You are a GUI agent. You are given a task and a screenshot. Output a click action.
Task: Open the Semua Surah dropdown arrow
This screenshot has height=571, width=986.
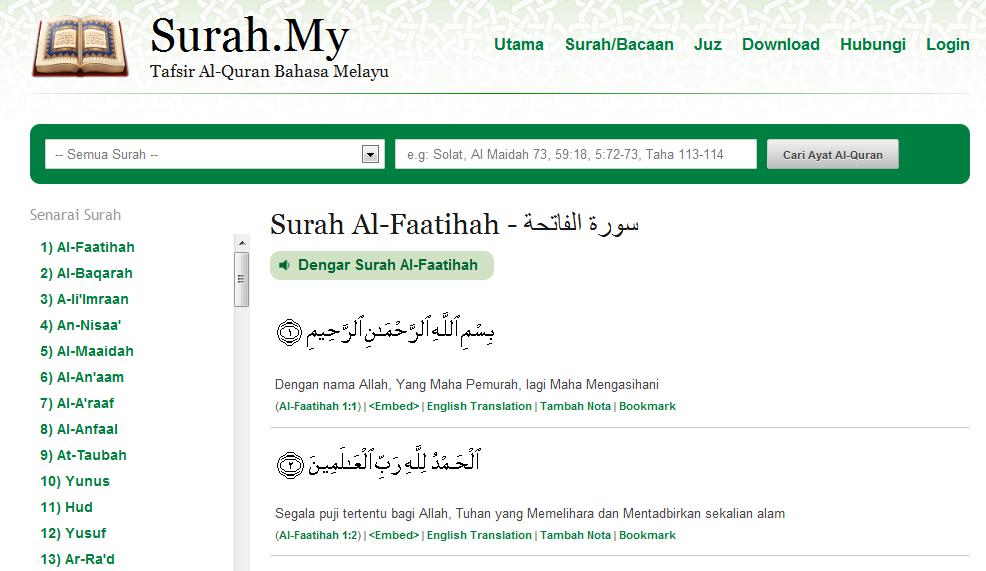pos(370,154)
